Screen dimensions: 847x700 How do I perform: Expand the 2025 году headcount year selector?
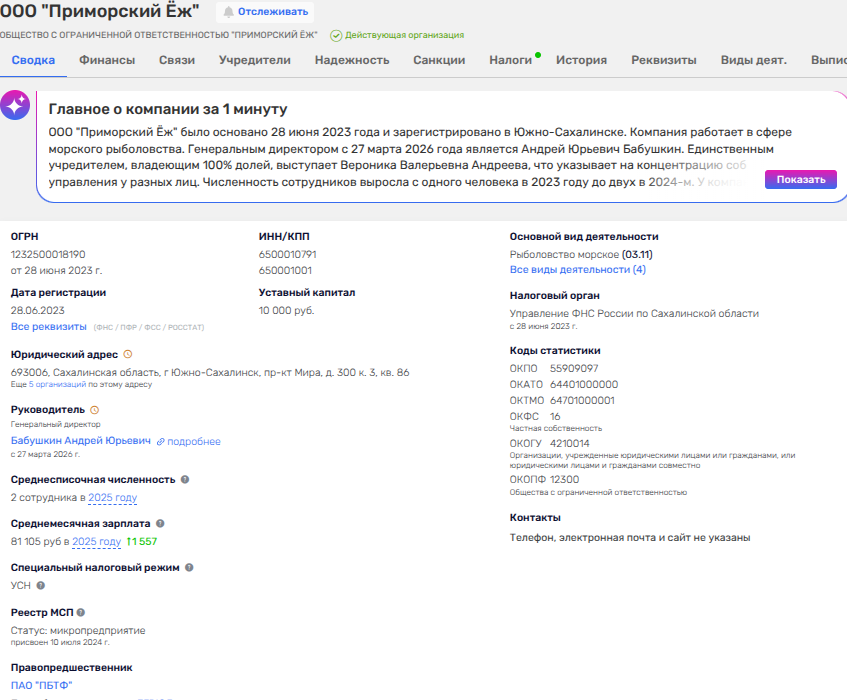(112, 498)
